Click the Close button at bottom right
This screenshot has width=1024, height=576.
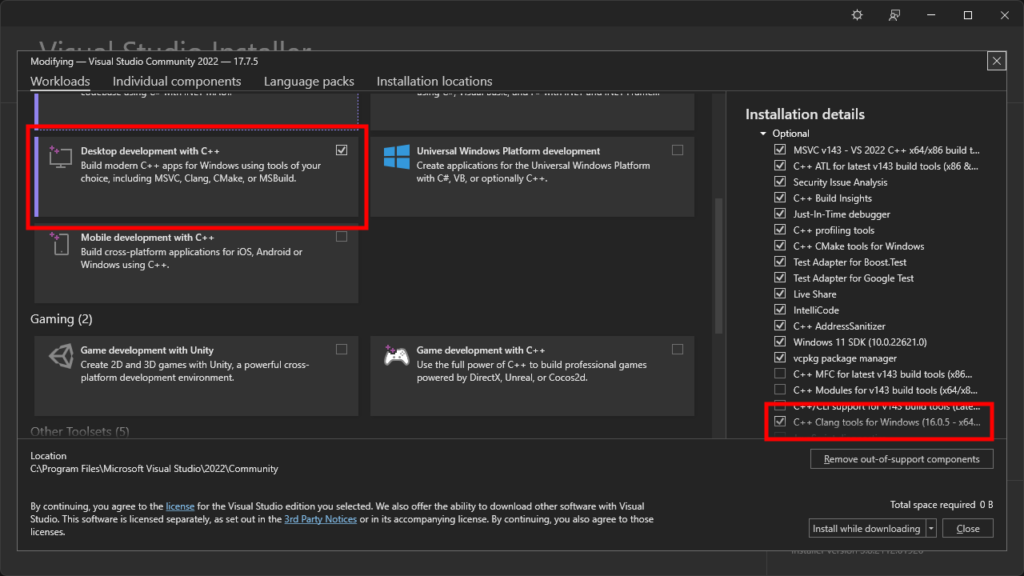click(968, 528)
